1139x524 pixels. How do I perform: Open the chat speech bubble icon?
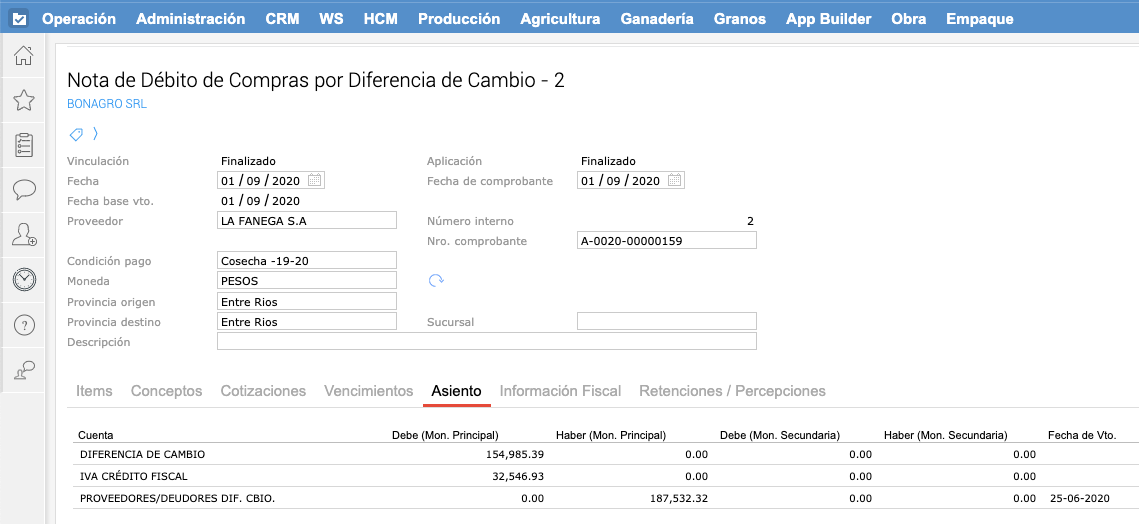tap(24, 190)
